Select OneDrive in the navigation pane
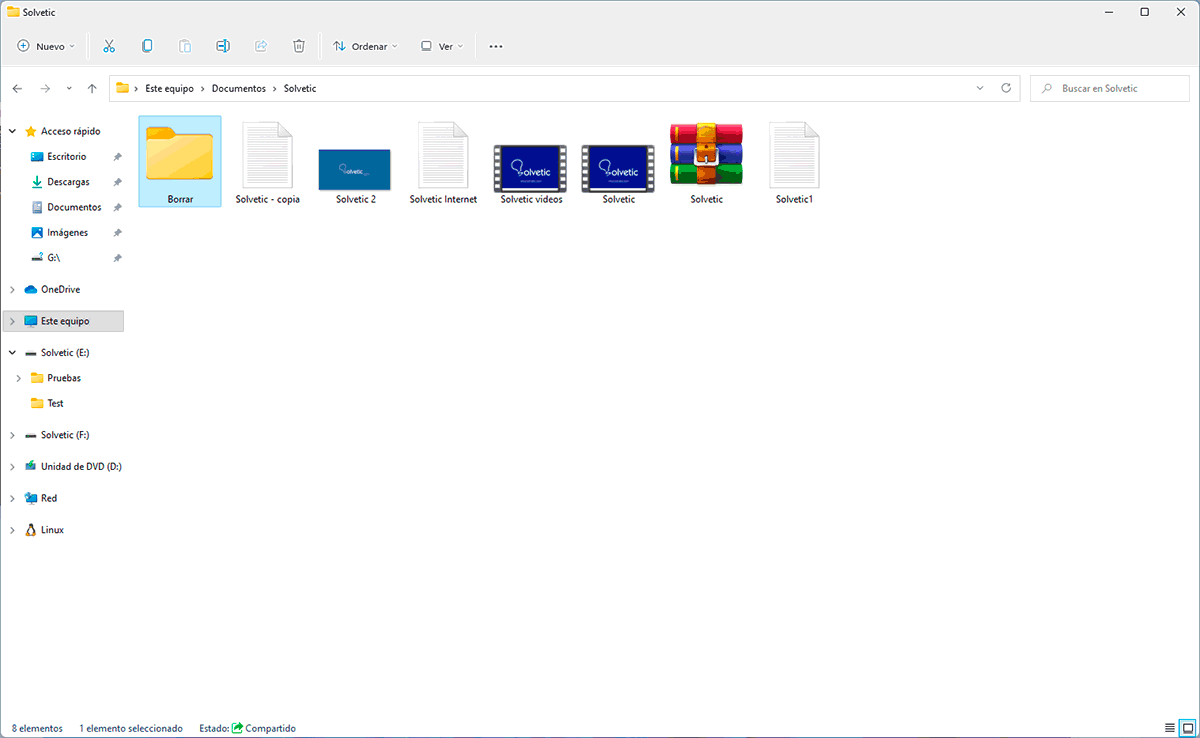 point(60,289)
